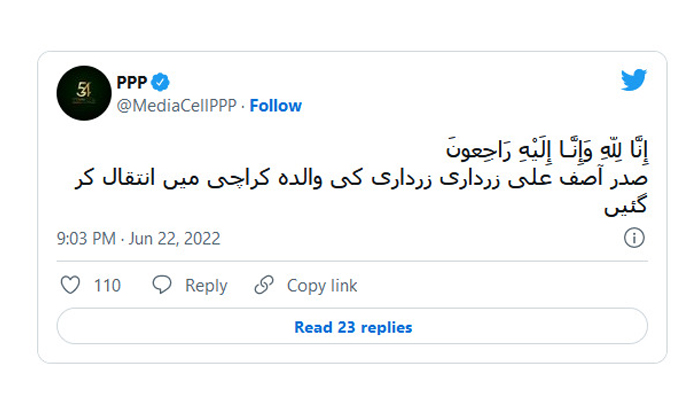
Task: Click the Reply text label
Action: pyautogui.click(x=206, y=286)
